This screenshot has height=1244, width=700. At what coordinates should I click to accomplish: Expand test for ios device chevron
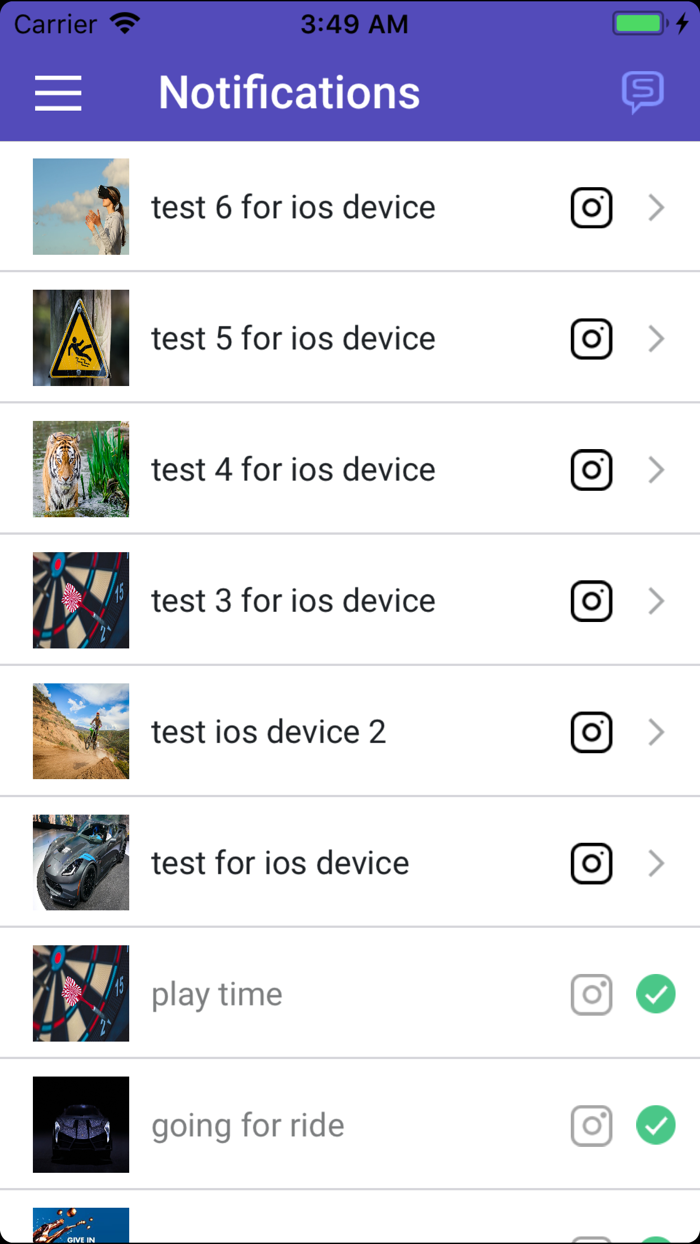[x=656, y=863]
